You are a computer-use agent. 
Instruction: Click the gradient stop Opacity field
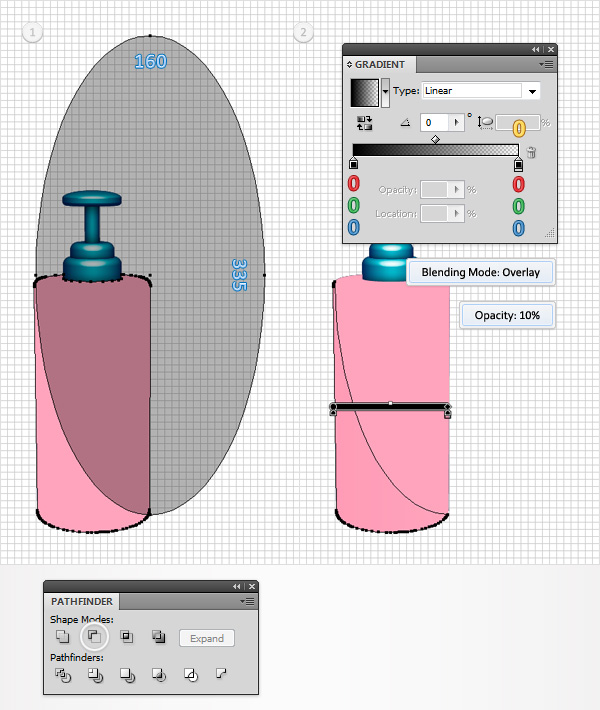(x=435, y=189)
